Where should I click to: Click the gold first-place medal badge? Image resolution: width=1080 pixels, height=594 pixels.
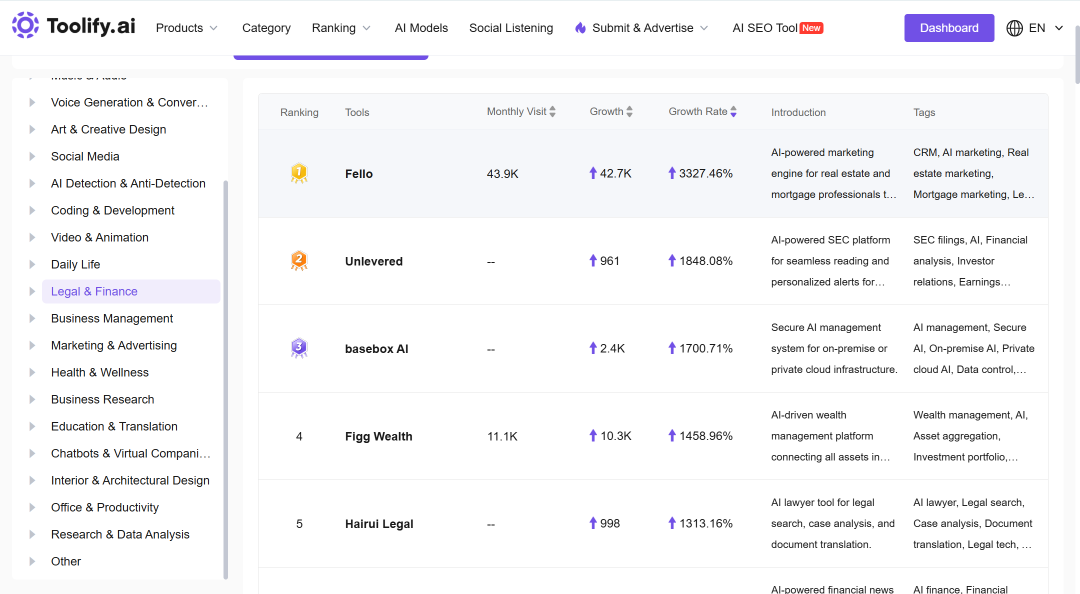(x=299, y=173)
